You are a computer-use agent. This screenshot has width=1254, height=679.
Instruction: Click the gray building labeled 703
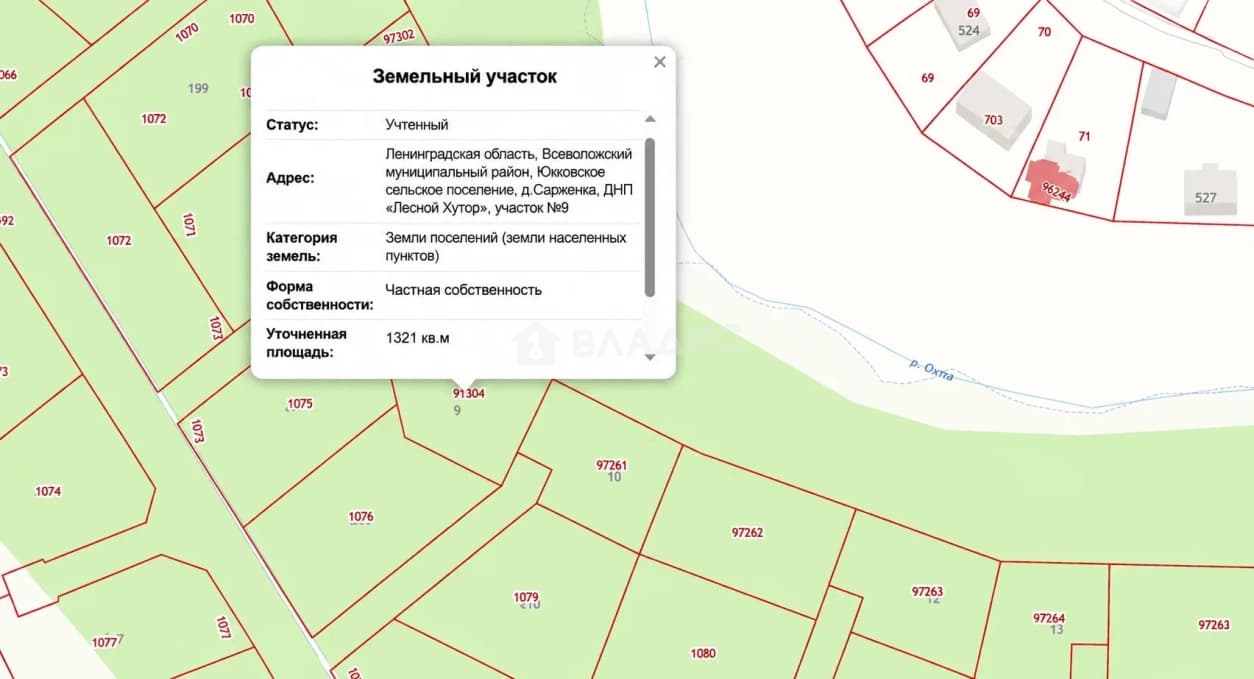993,112
